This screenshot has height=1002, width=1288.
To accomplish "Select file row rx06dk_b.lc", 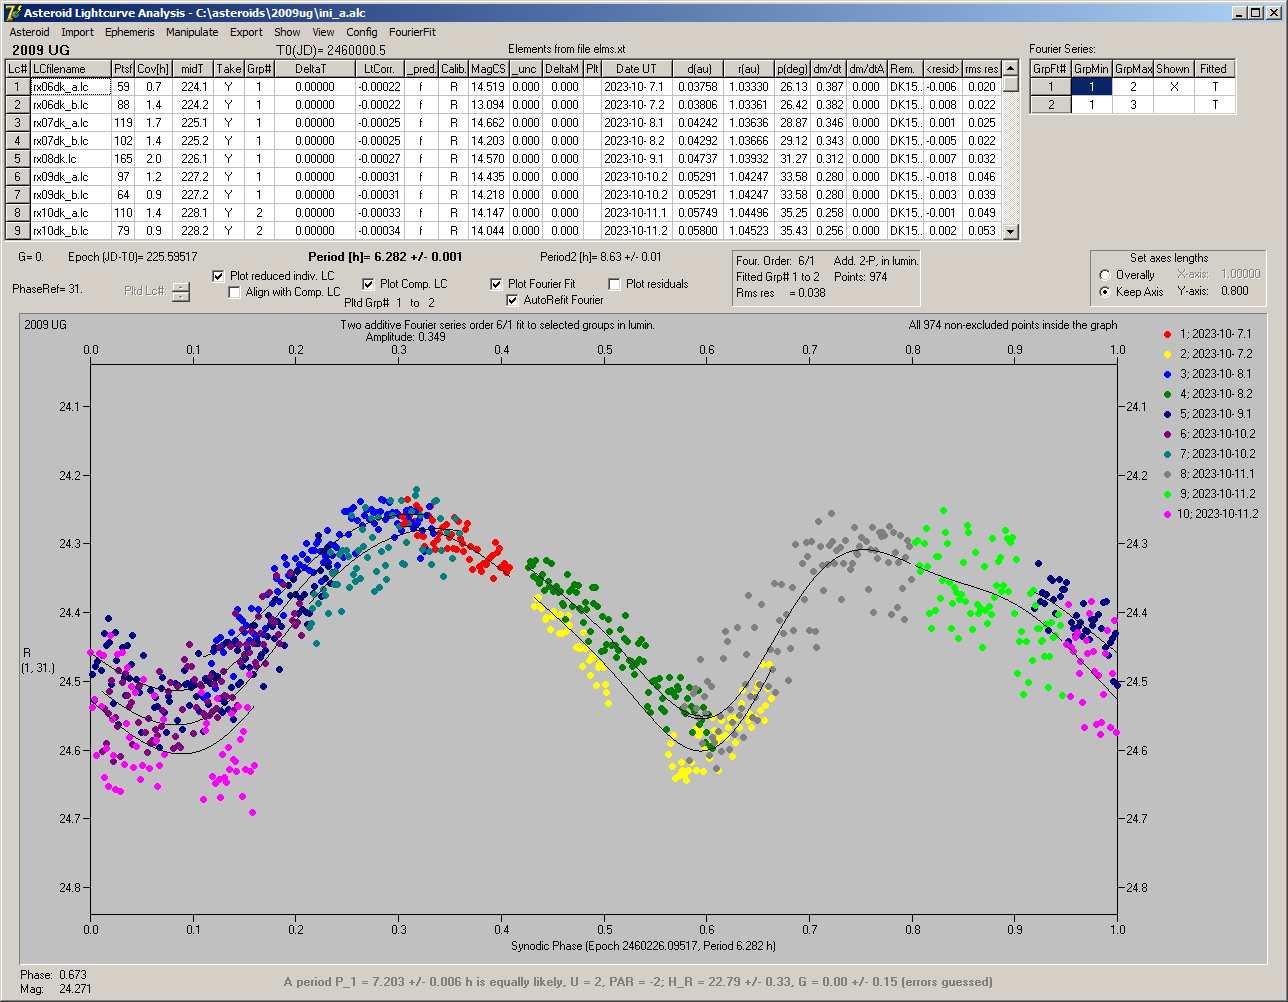I will coord(70,105).
